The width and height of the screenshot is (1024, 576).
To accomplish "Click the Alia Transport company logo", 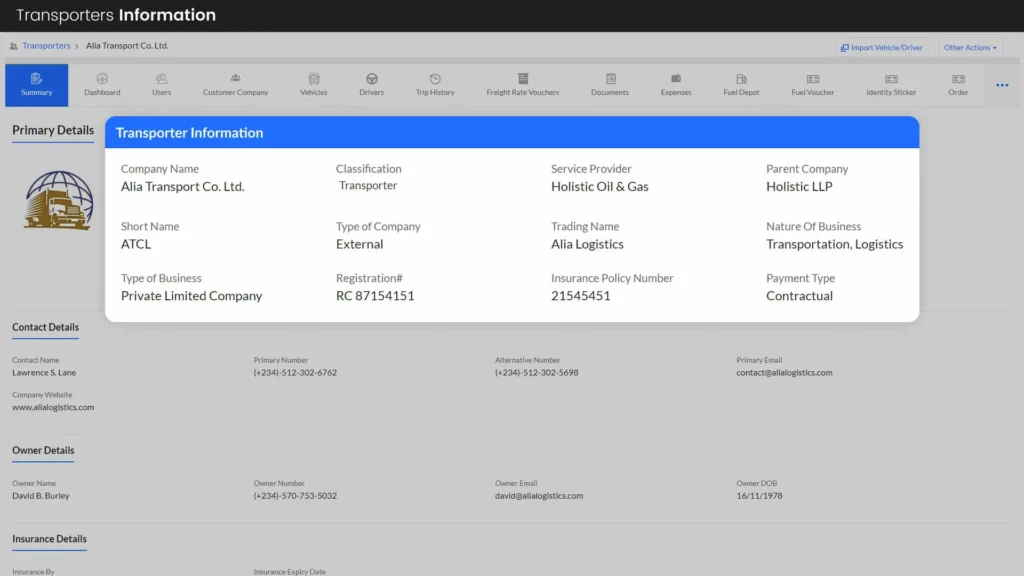I will [58, 200].
